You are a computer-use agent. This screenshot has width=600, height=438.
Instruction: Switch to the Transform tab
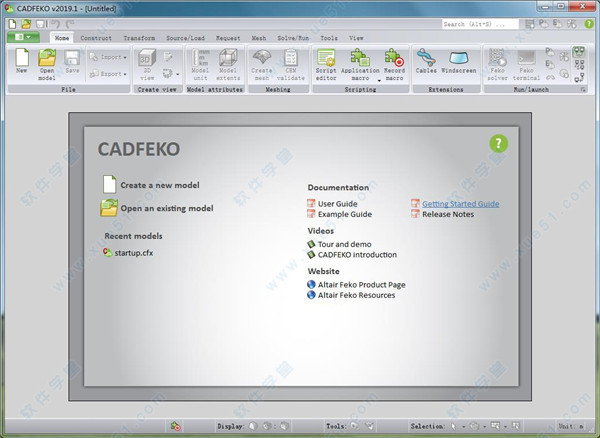click(x=139, y=38)
